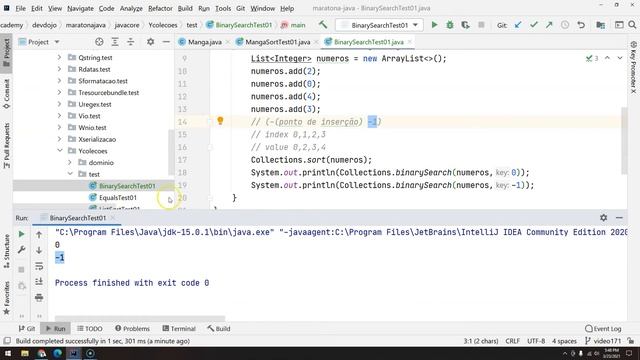640x360 pixels.
Task: Update project via Git blue arrow icon
Action: tap(518, 25)
